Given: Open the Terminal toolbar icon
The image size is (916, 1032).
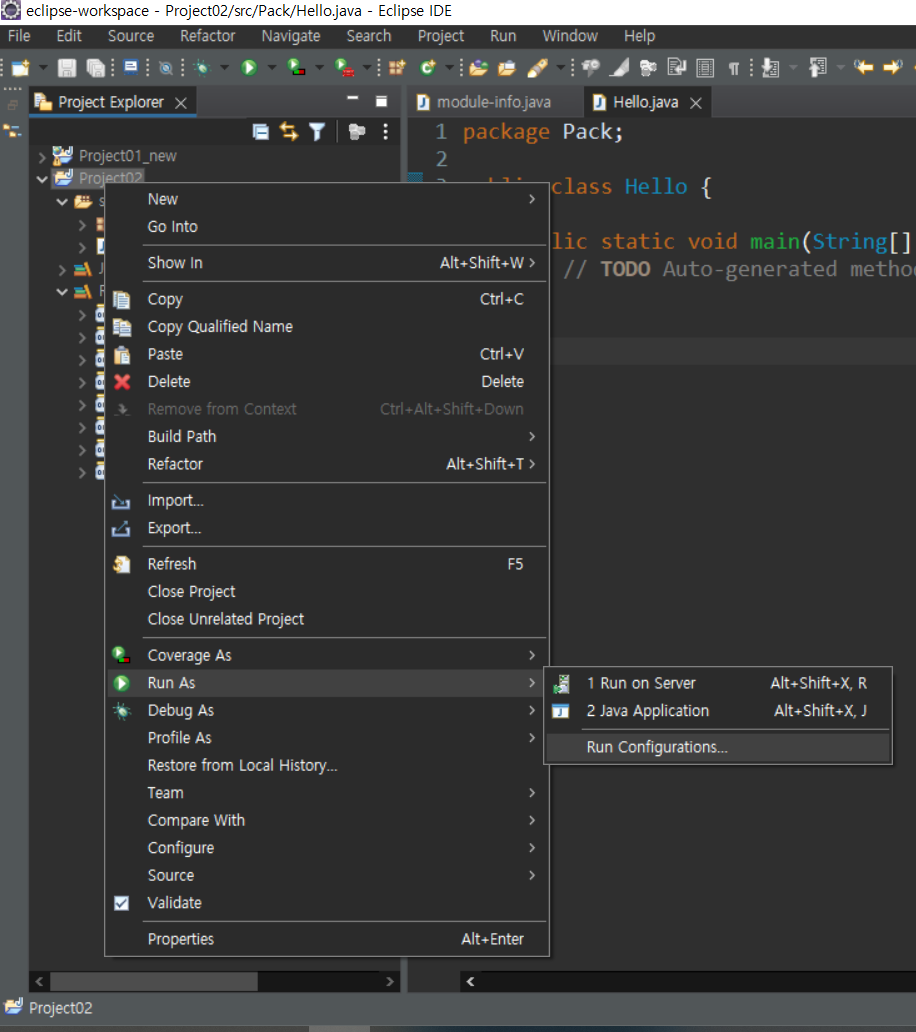Looking at the screenshot, I should (131, 67).
